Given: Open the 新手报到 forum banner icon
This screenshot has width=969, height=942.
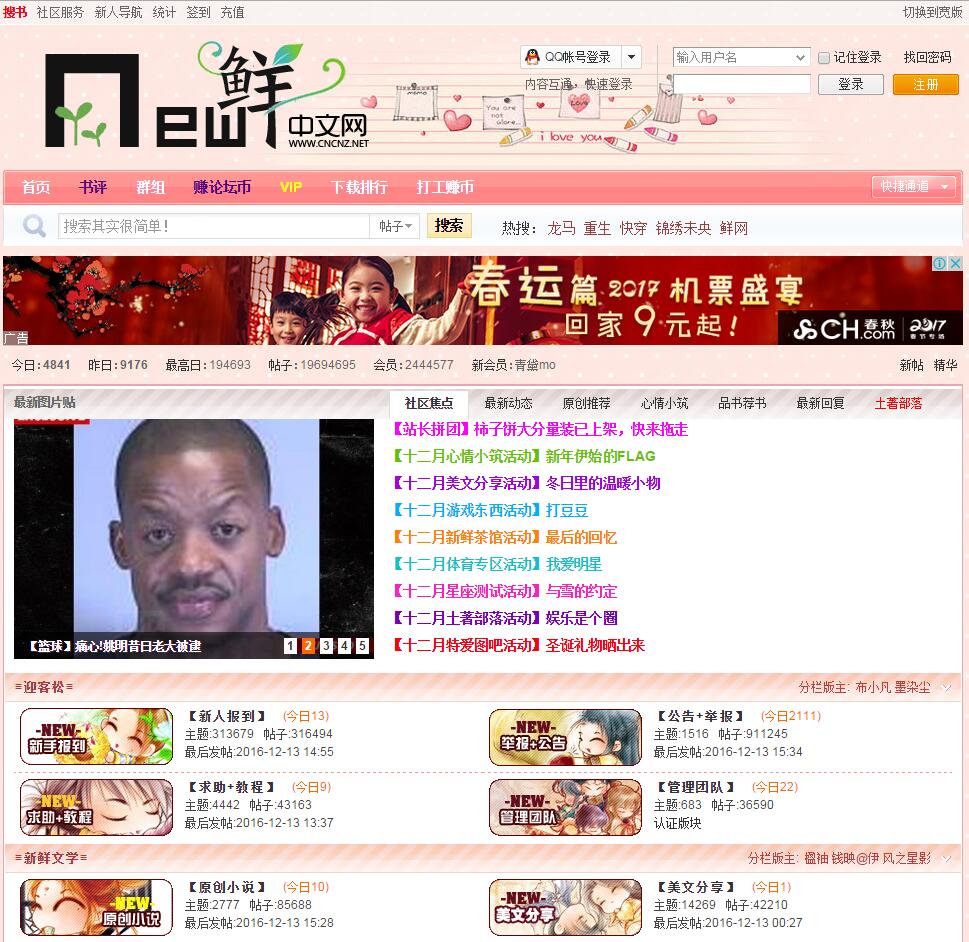Looking at the screenshot, I should (x=96, y=737).
